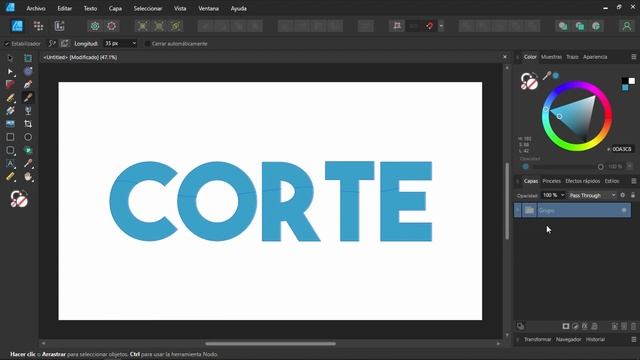
Task: Toggle snapping magnet button
Action: (x=429, y=26)
